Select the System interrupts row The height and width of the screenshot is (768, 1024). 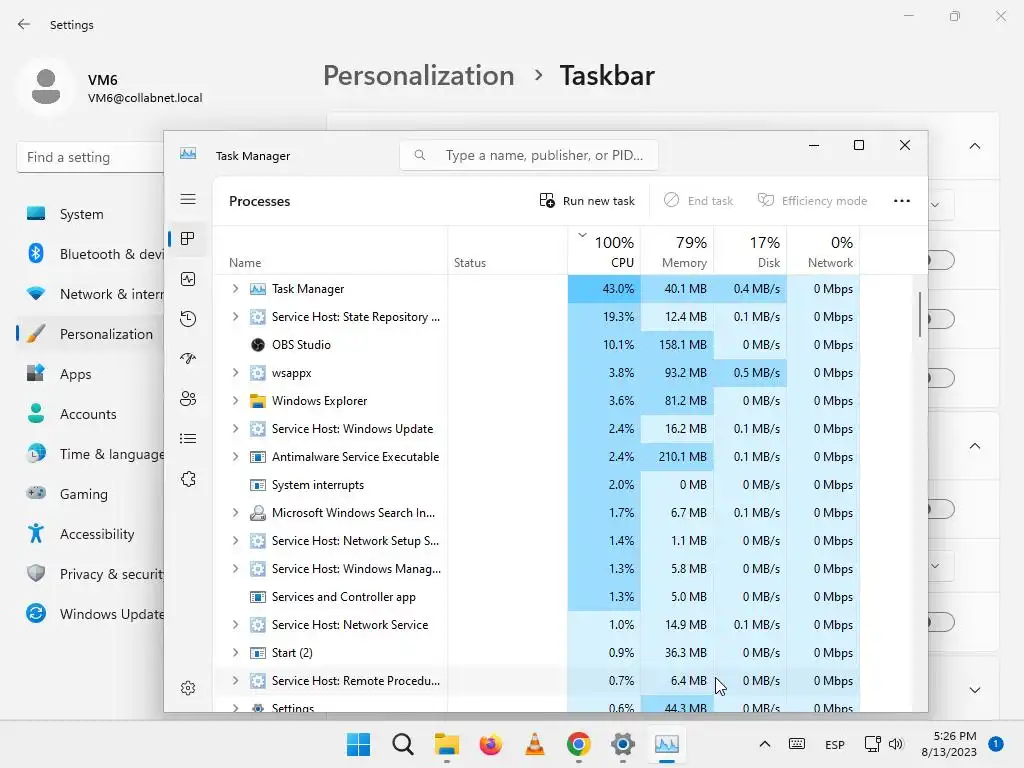pos(536,485)
